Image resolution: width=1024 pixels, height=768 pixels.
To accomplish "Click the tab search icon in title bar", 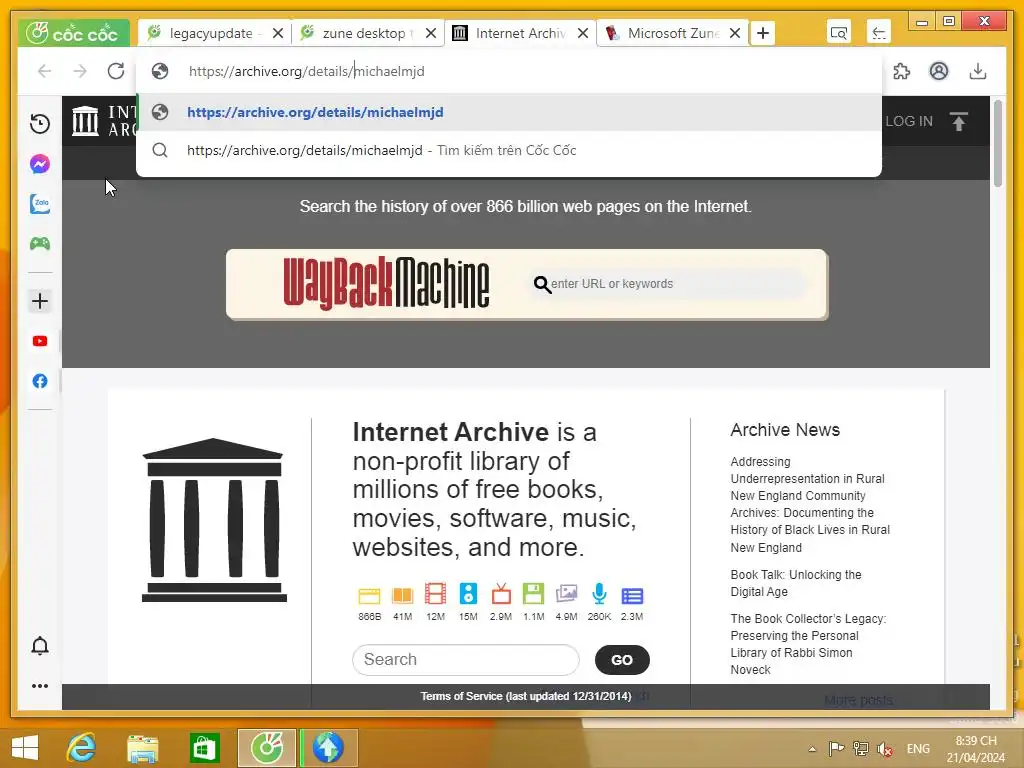I will [839, 33].
